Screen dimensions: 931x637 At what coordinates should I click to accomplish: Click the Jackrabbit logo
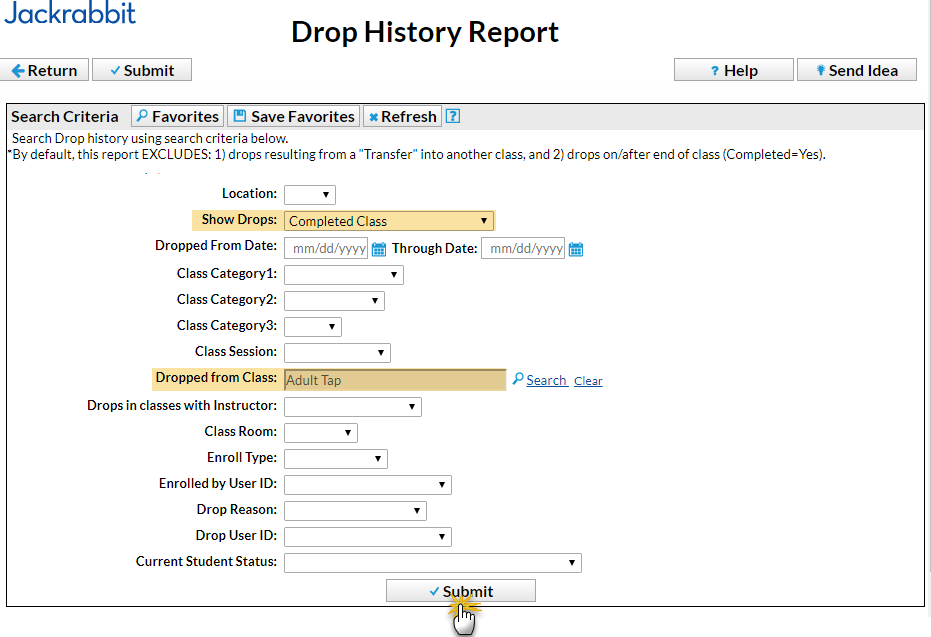(70, 13)
